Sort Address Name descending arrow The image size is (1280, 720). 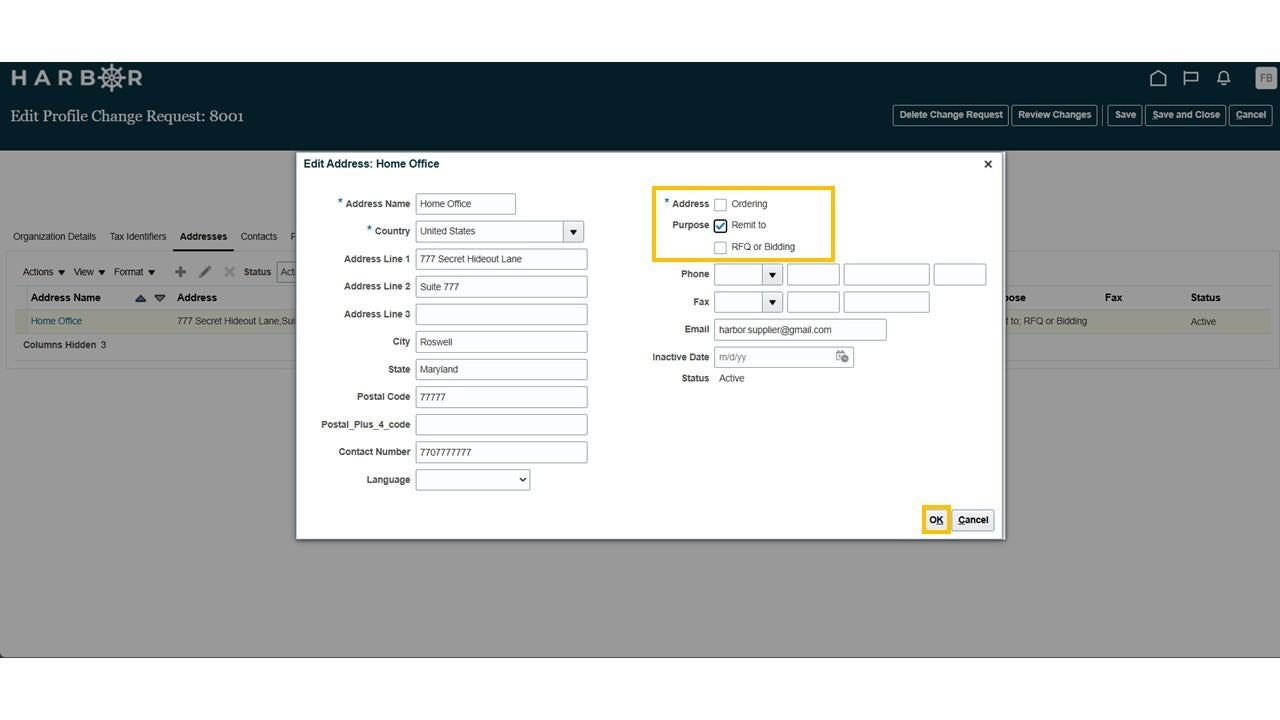click(x=159, y=298)
